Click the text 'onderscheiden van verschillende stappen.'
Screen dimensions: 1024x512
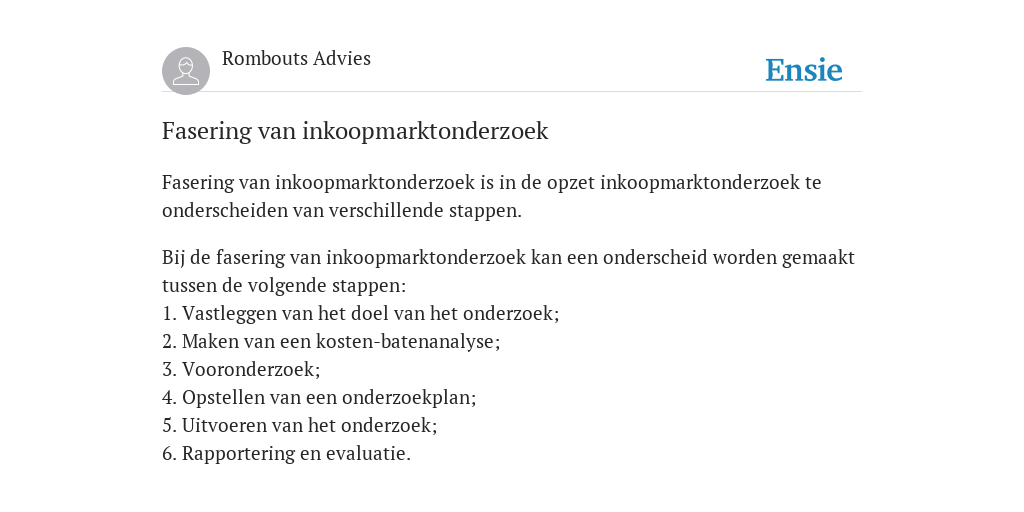tap(342, 210)
